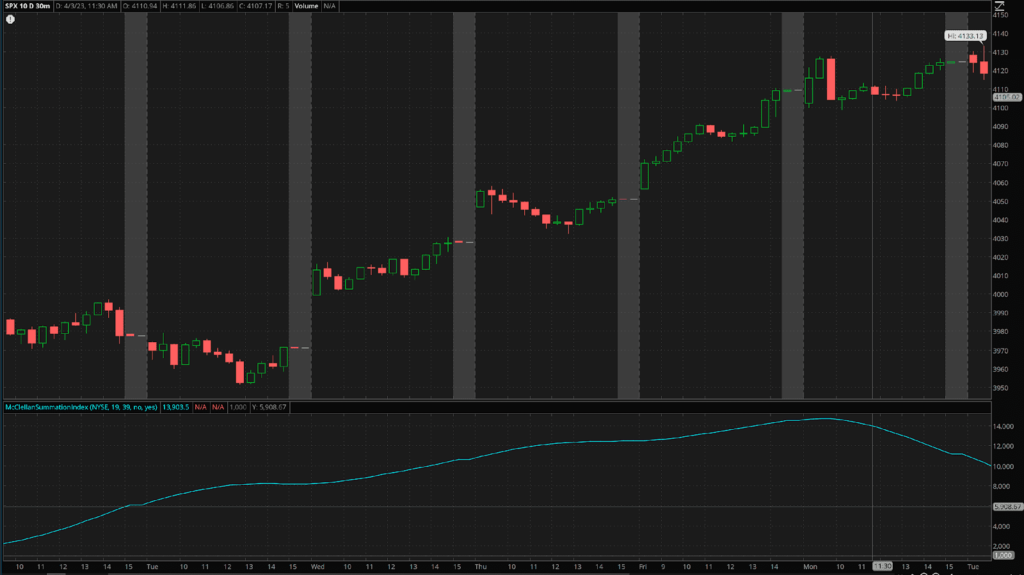Click the Y: 5,908.67 study readout

click(x=269, y=407)
